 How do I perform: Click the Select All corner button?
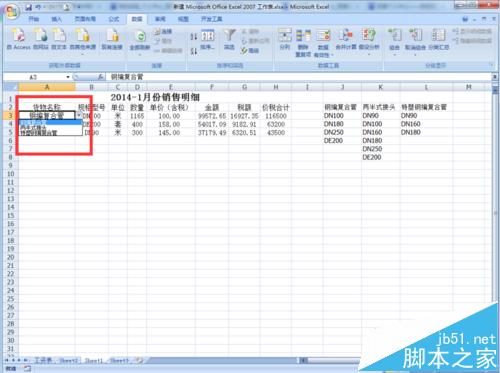[11, 87]
